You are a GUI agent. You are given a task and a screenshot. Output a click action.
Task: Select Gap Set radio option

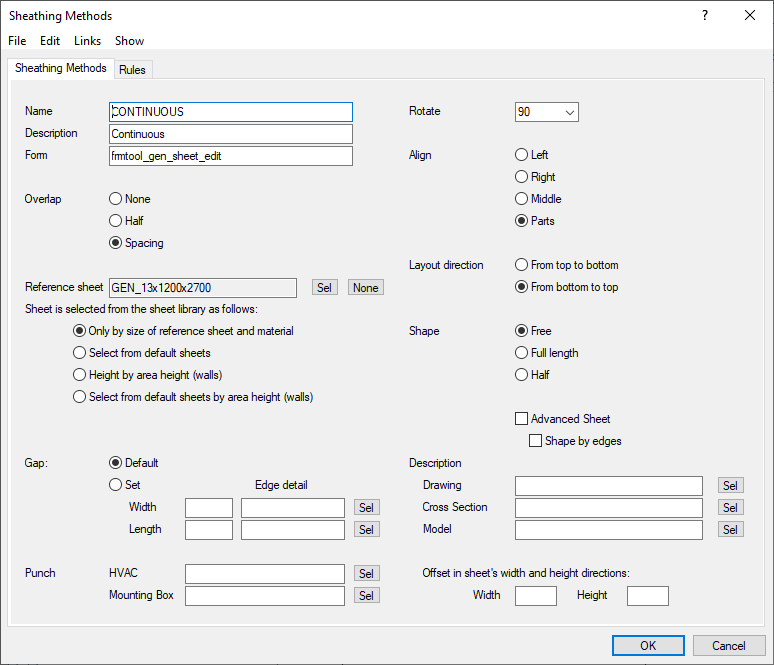click(x=116, y=485)
